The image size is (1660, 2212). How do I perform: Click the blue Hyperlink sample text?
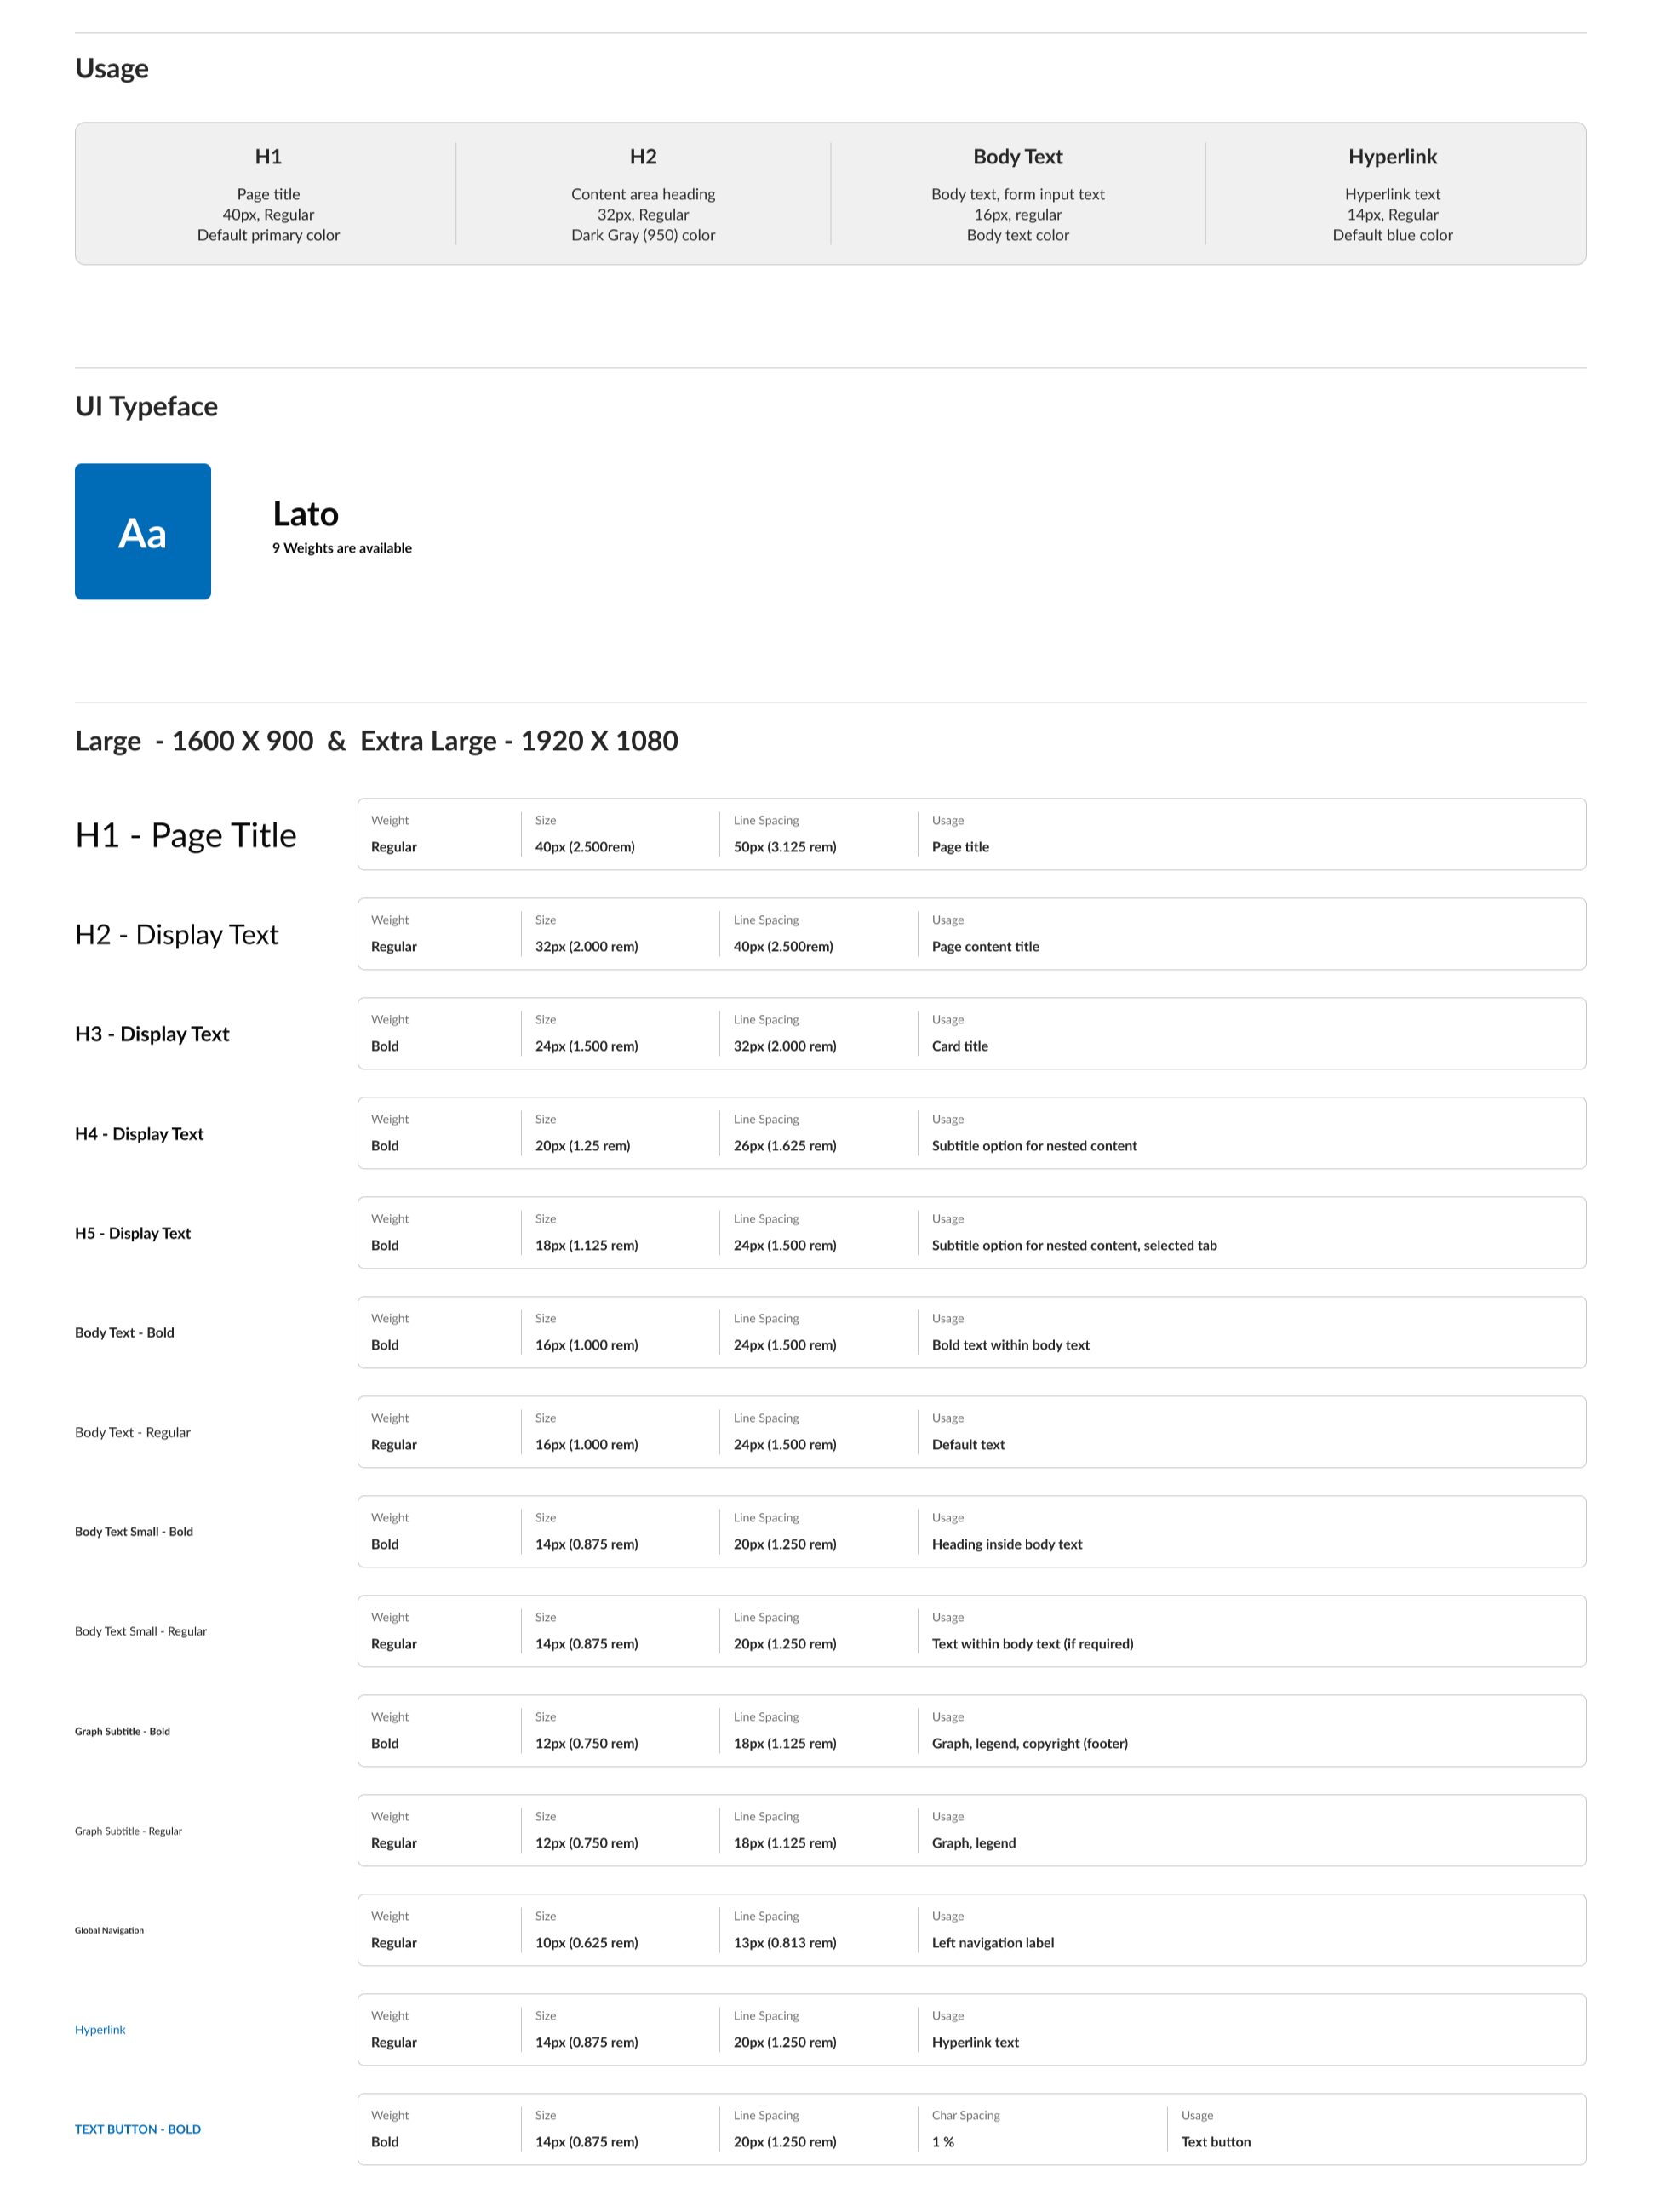tap(100, 2029)
